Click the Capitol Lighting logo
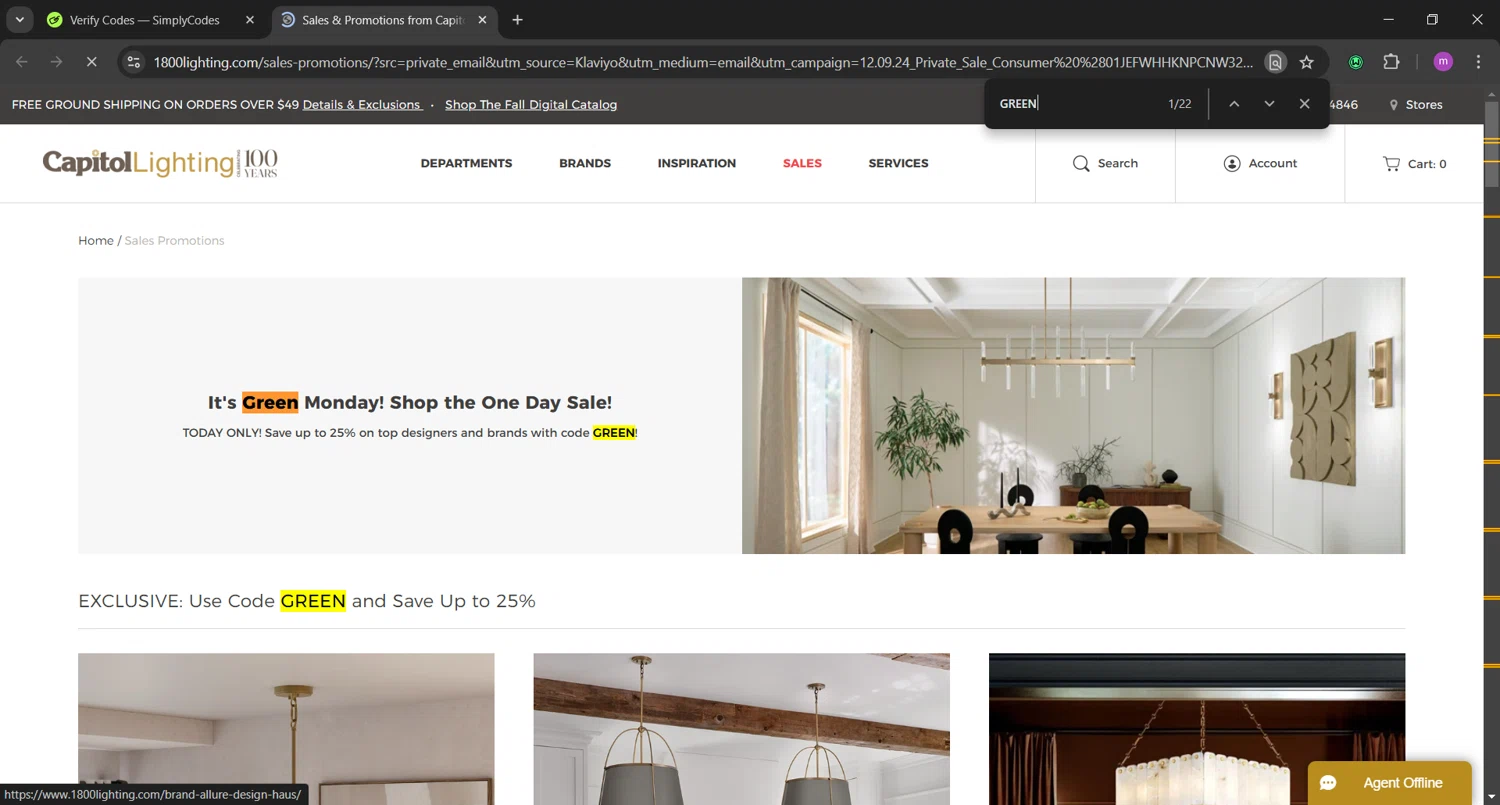1500x805 pixels. pyautogui.click(x=160, y=163)
